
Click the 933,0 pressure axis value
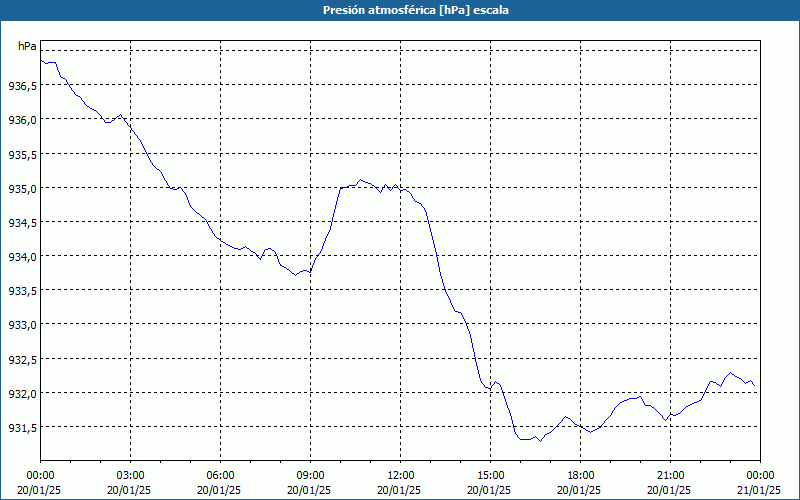(x=22, y=325)
